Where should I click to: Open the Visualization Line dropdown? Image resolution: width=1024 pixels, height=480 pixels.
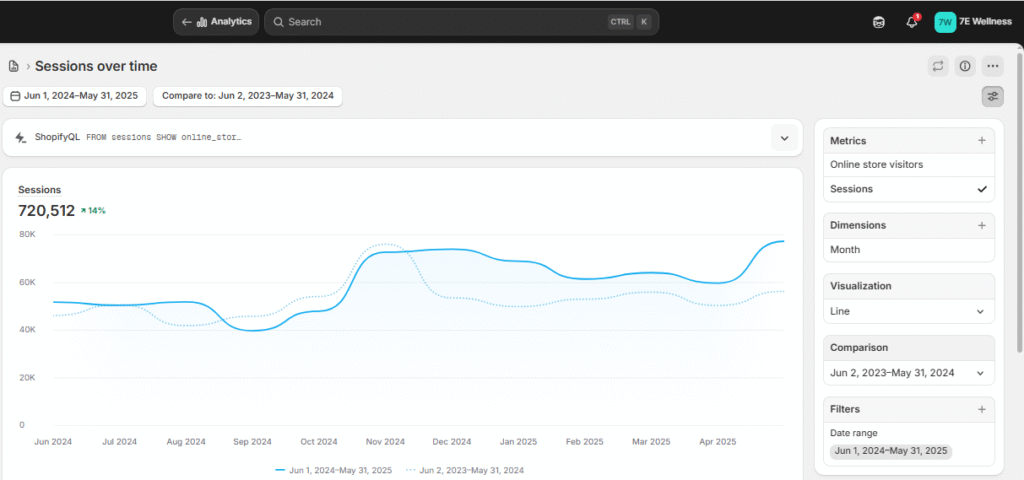point(908,312)
